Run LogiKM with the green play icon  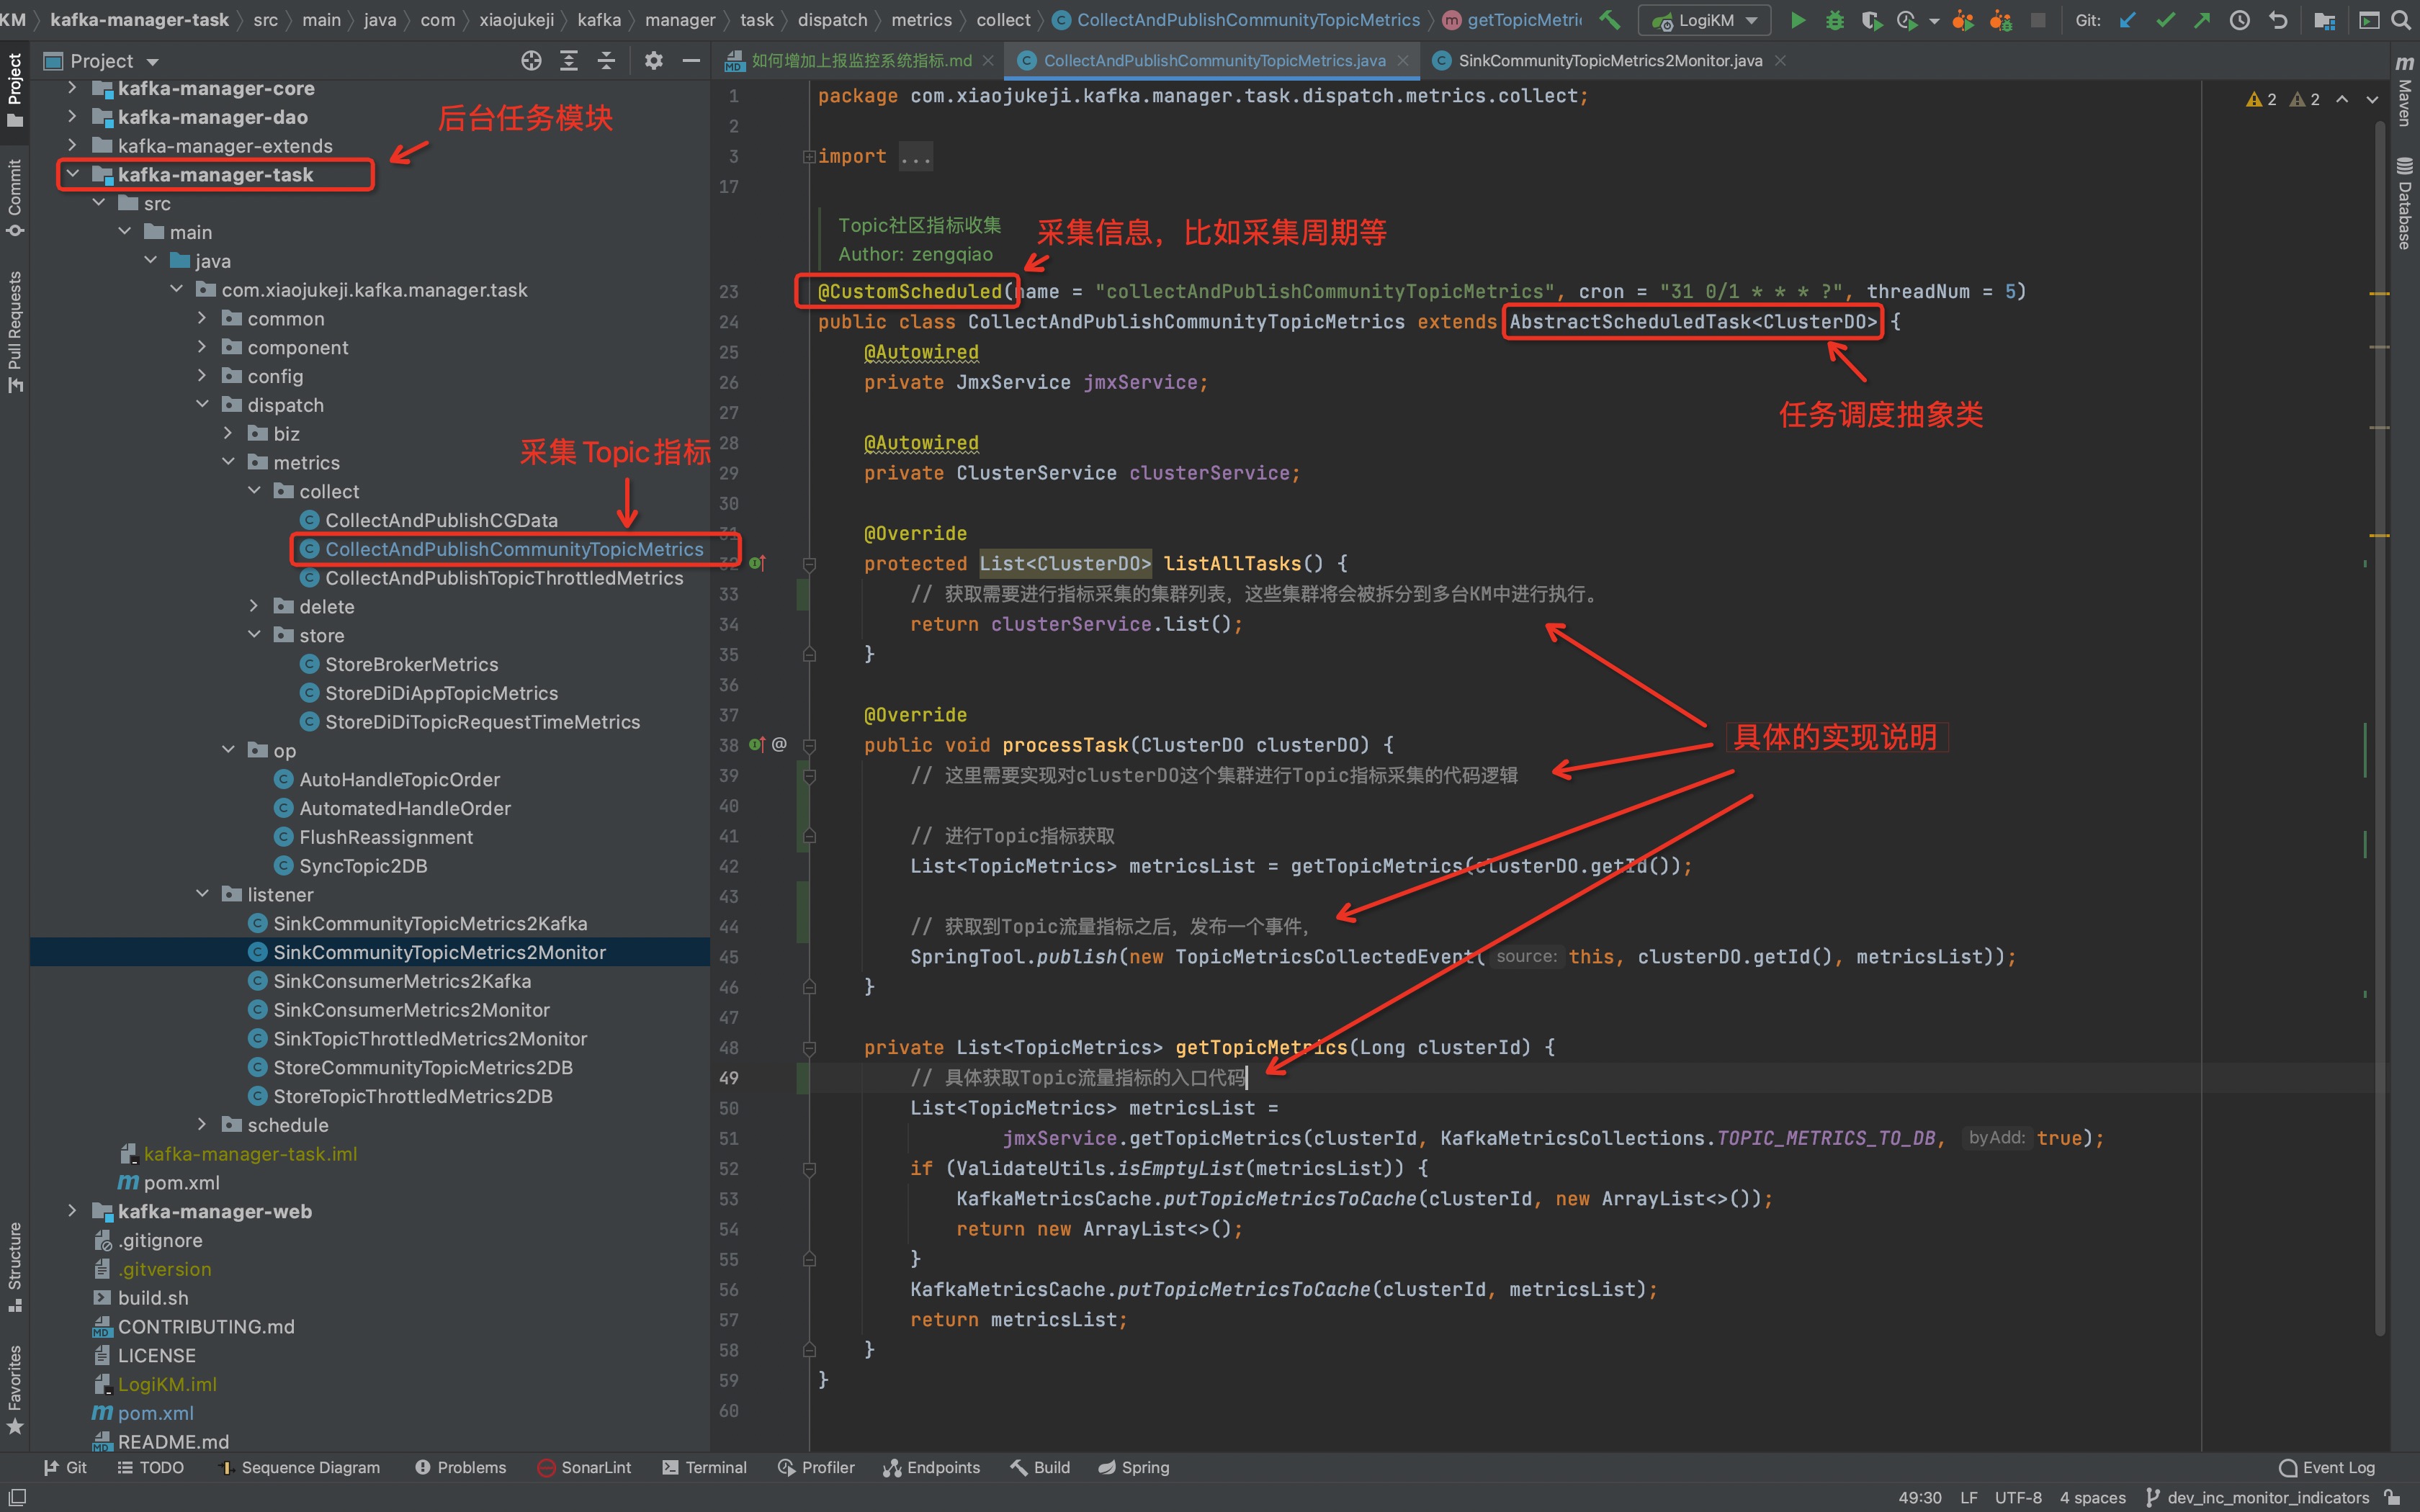click(x=1798, y=20)
